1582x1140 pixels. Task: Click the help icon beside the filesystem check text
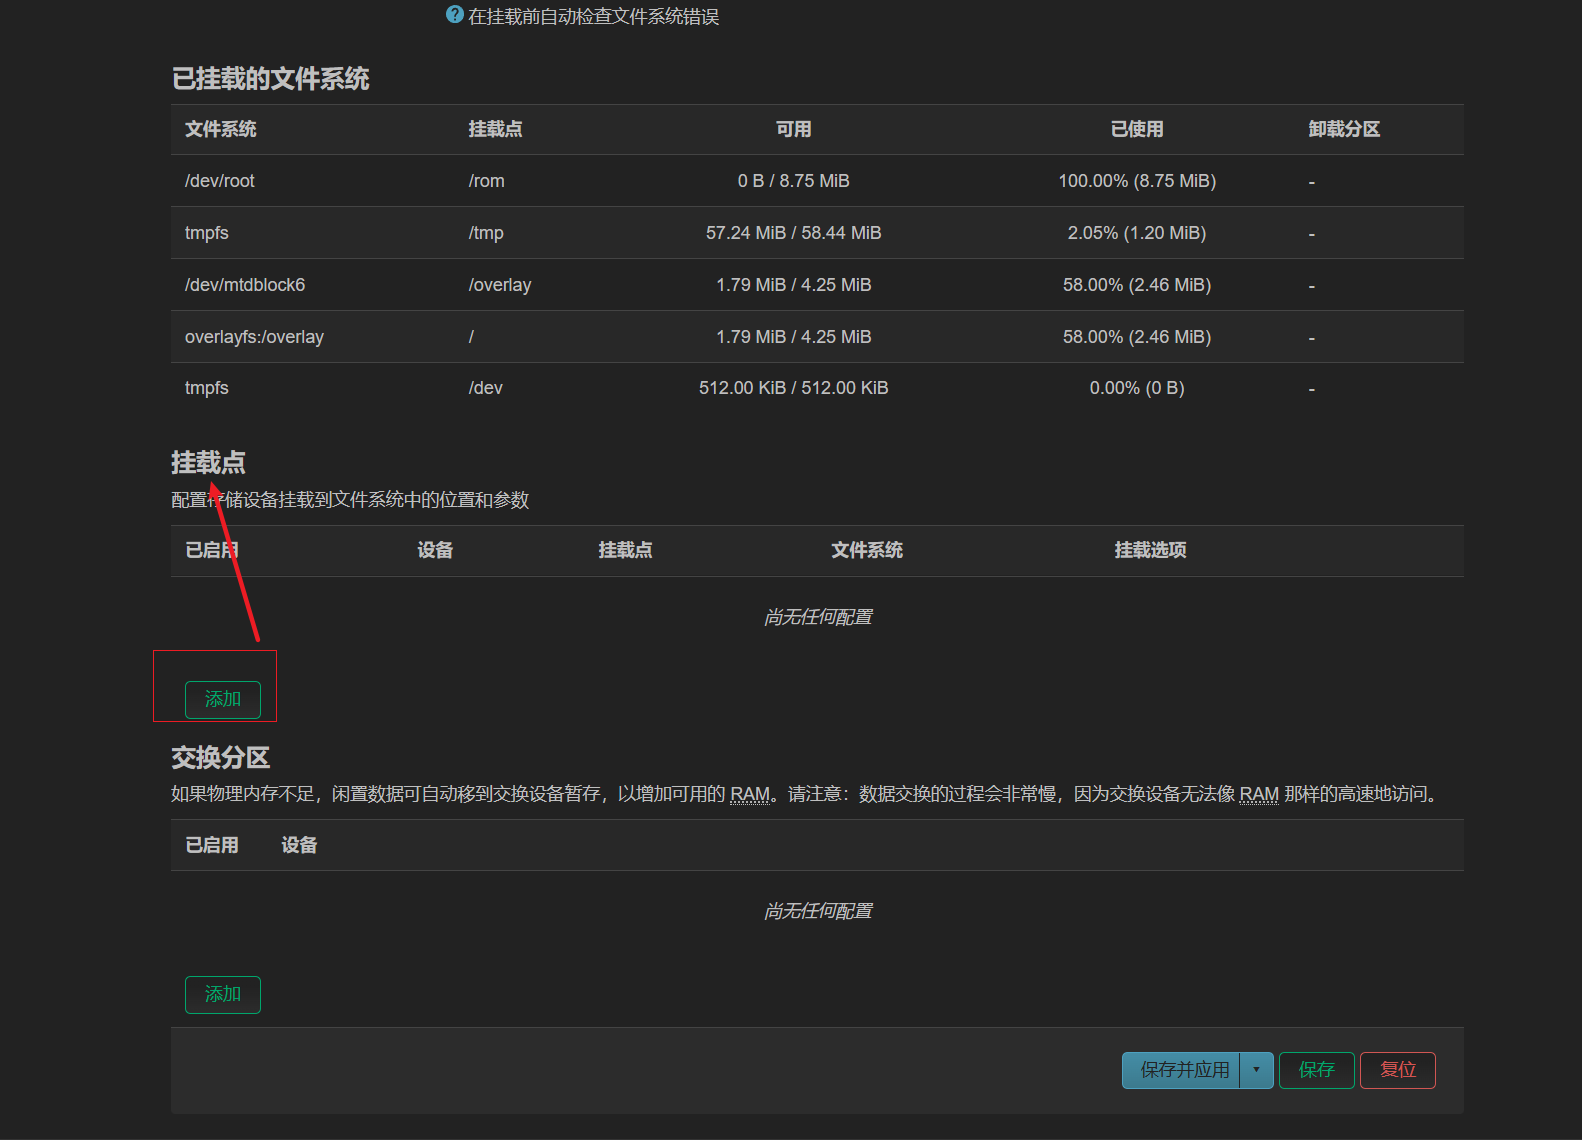pos(455,15)
